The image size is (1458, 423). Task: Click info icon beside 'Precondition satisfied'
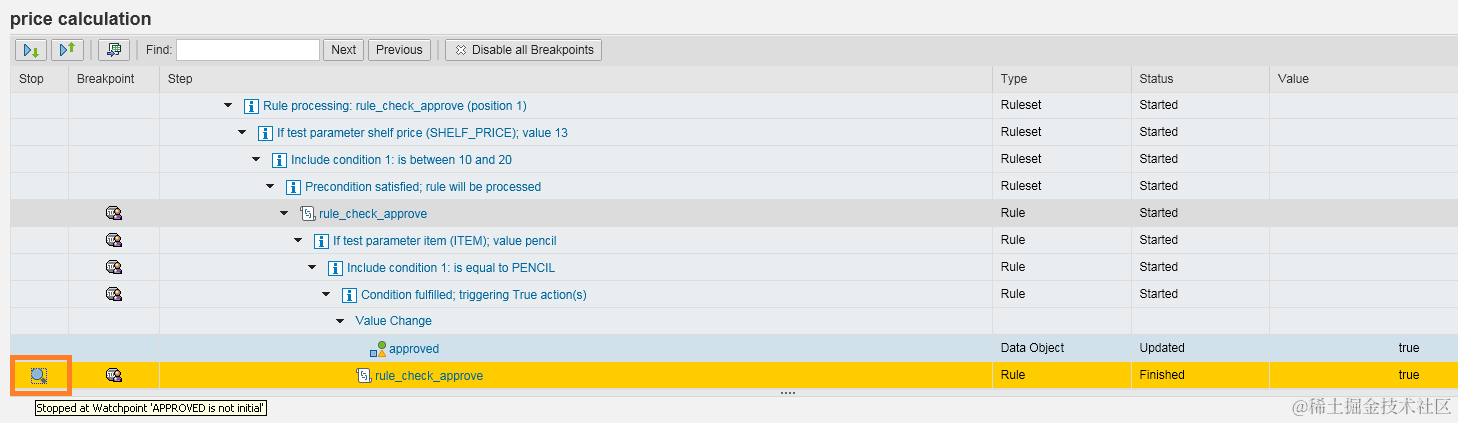click(294, 187)
